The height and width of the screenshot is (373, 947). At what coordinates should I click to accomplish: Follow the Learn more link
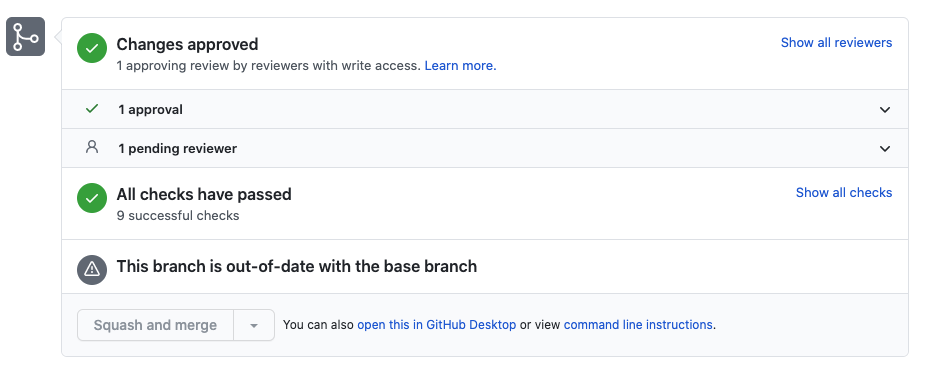click(460, 66)
